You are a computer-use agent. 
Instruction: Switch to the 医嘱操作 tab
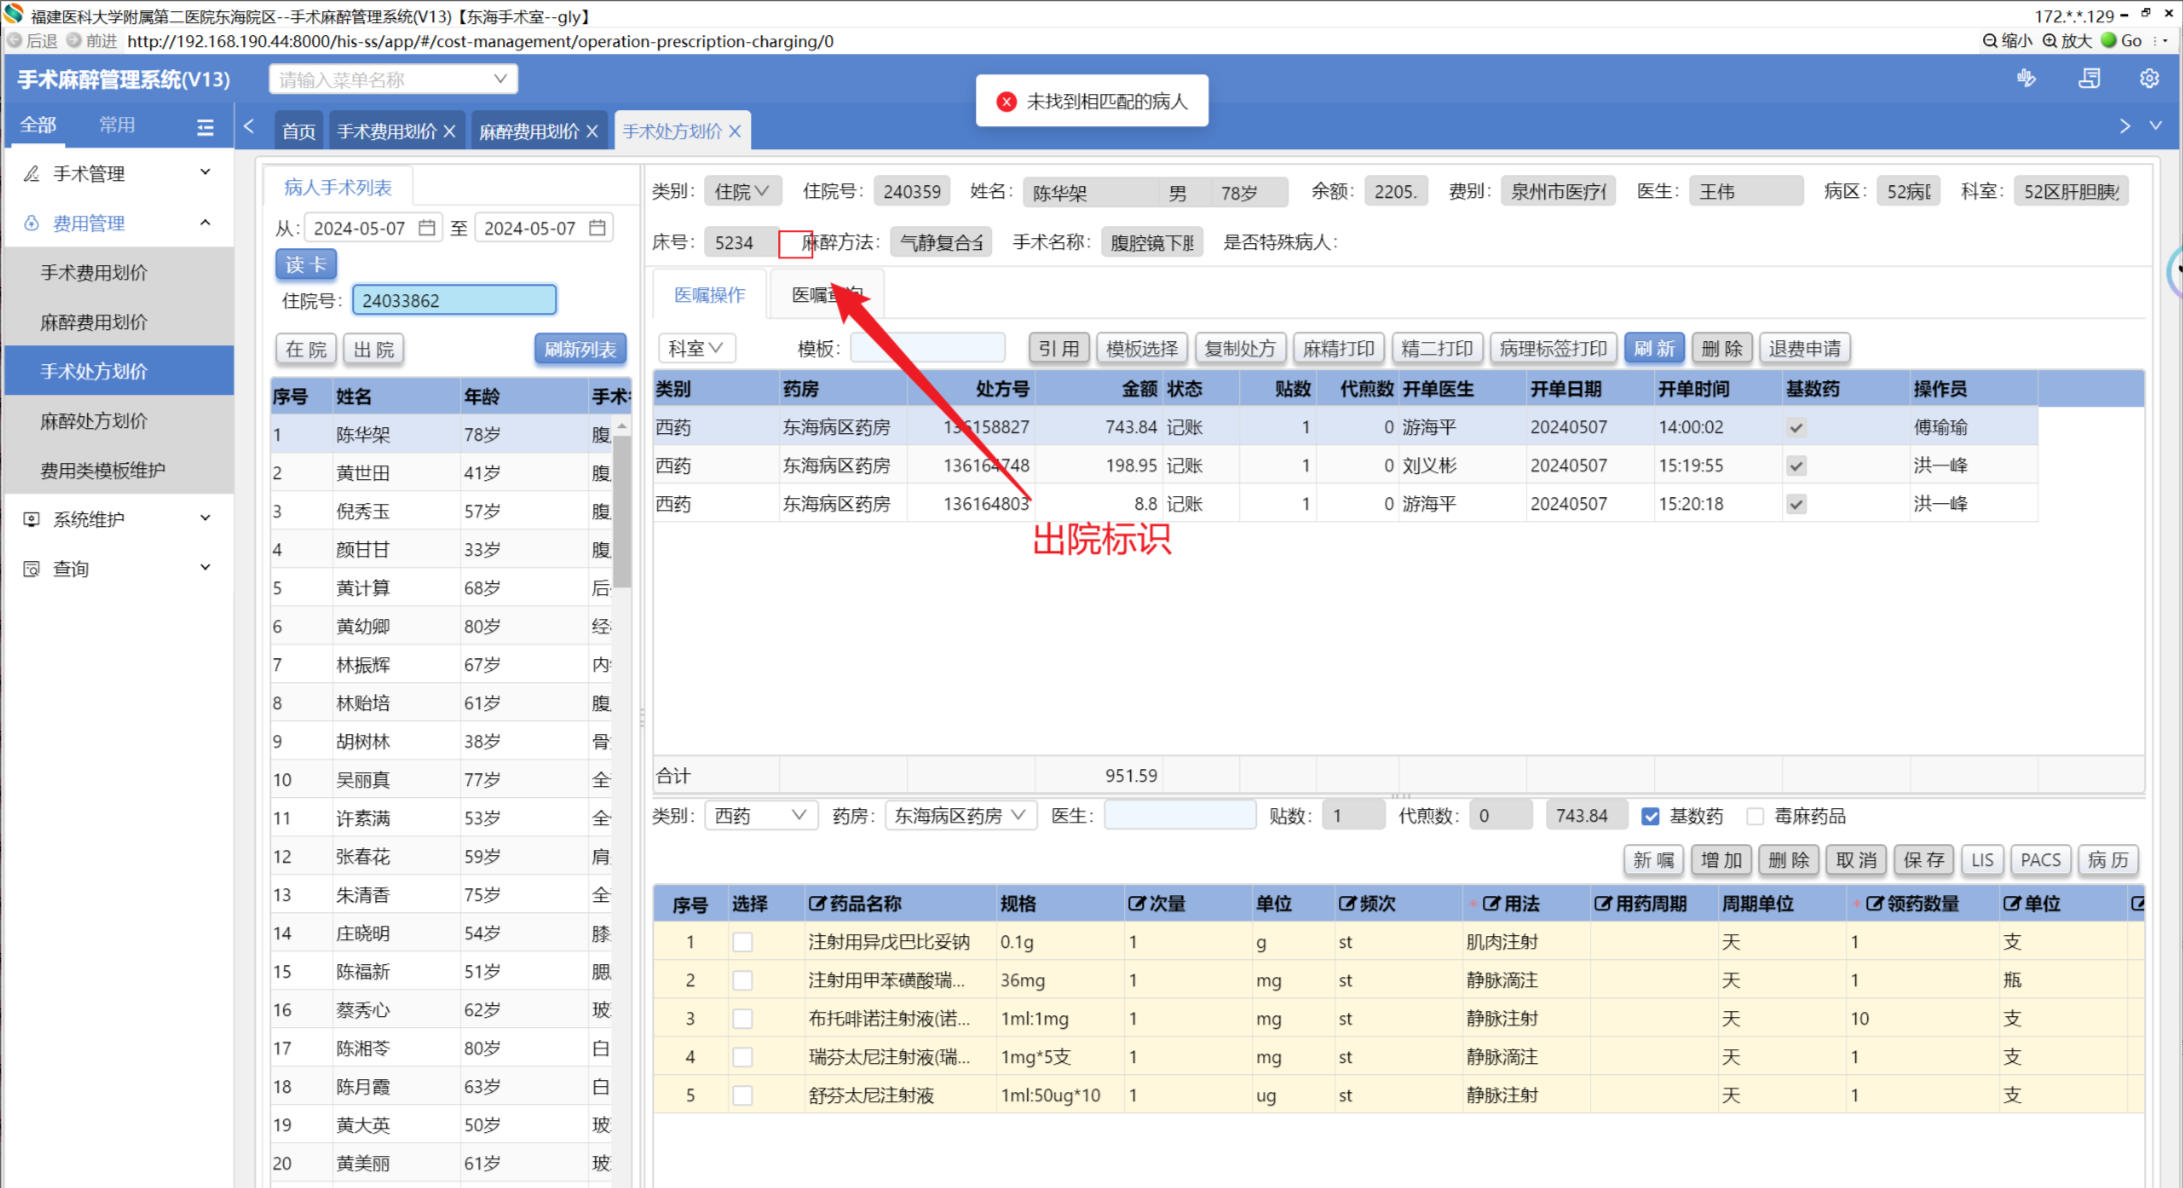pos(709,295)
